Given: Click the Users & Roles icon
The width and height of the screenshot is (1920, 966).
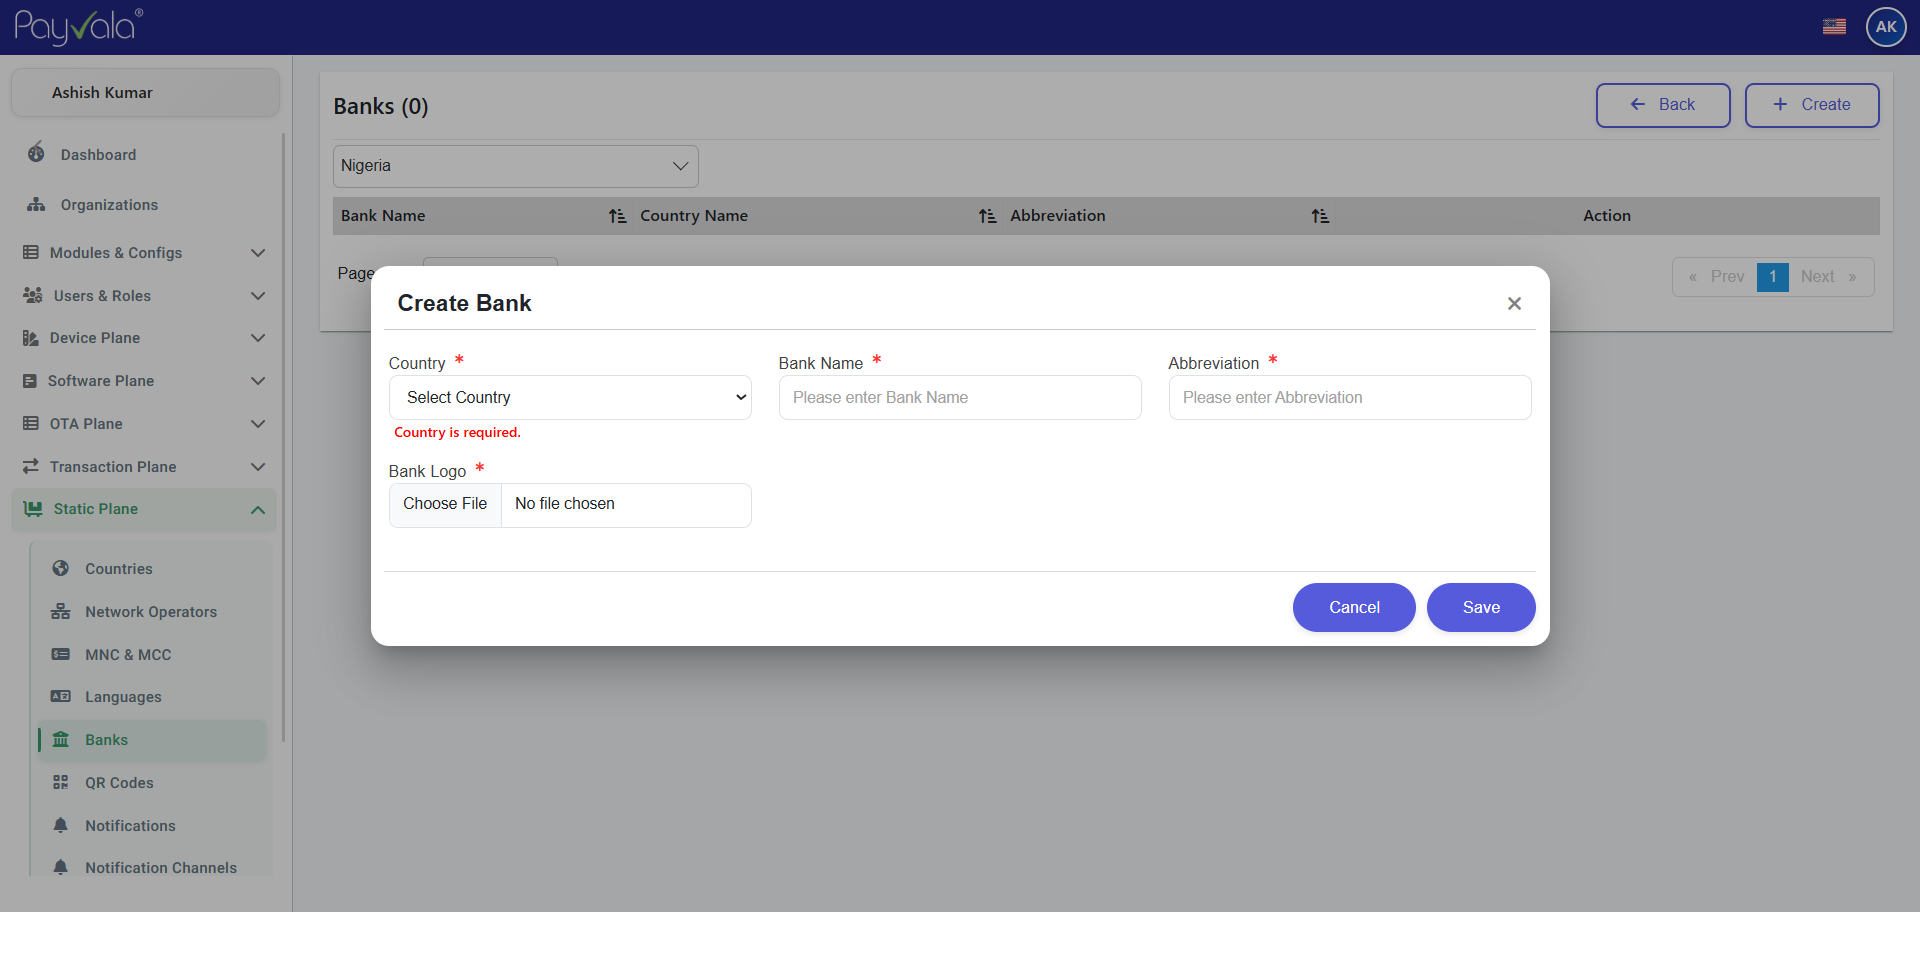Looking at the screenshot, I should [32, 295].
